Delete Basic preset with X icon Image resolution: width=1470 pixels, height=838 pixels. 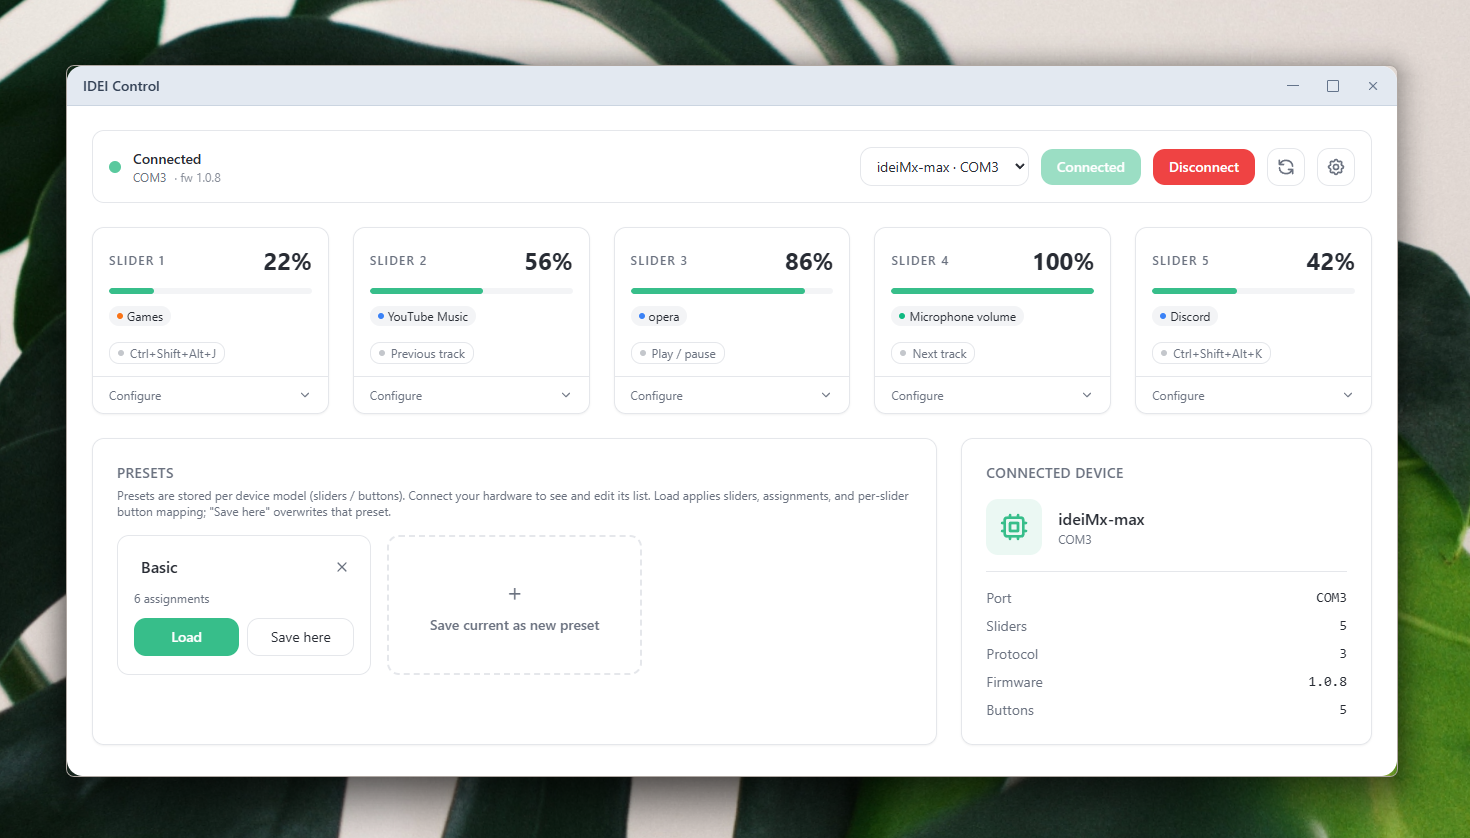click(x=342, y=567)
